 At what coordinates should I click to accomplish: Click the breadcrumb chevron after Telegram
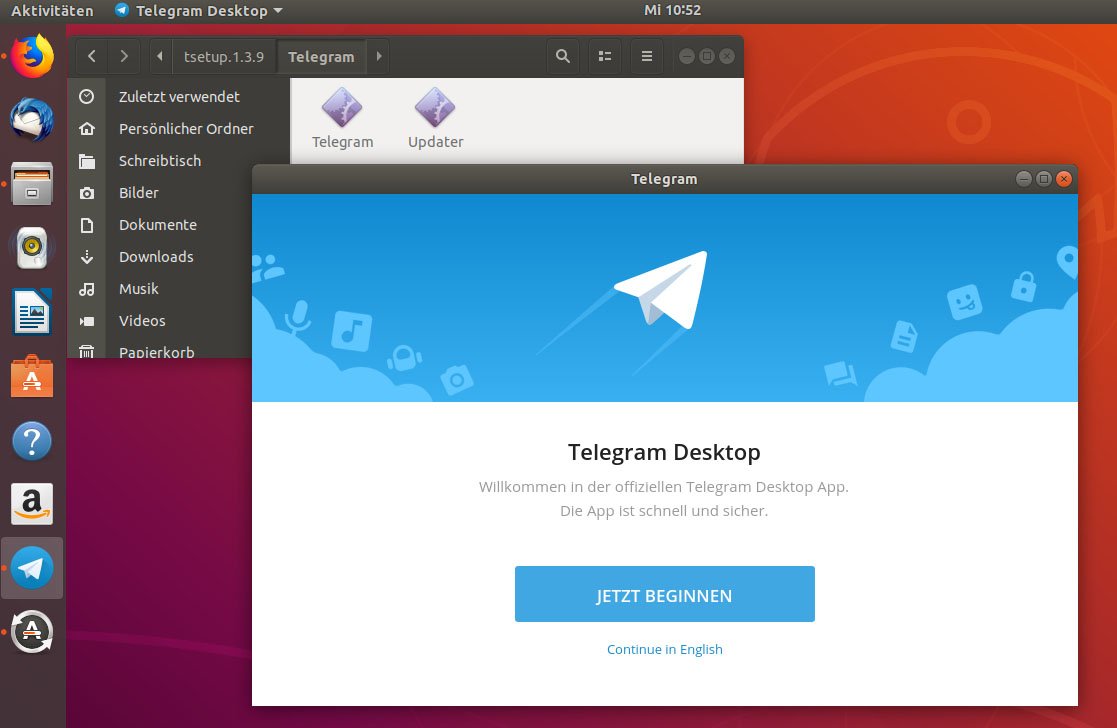(378, 56)
